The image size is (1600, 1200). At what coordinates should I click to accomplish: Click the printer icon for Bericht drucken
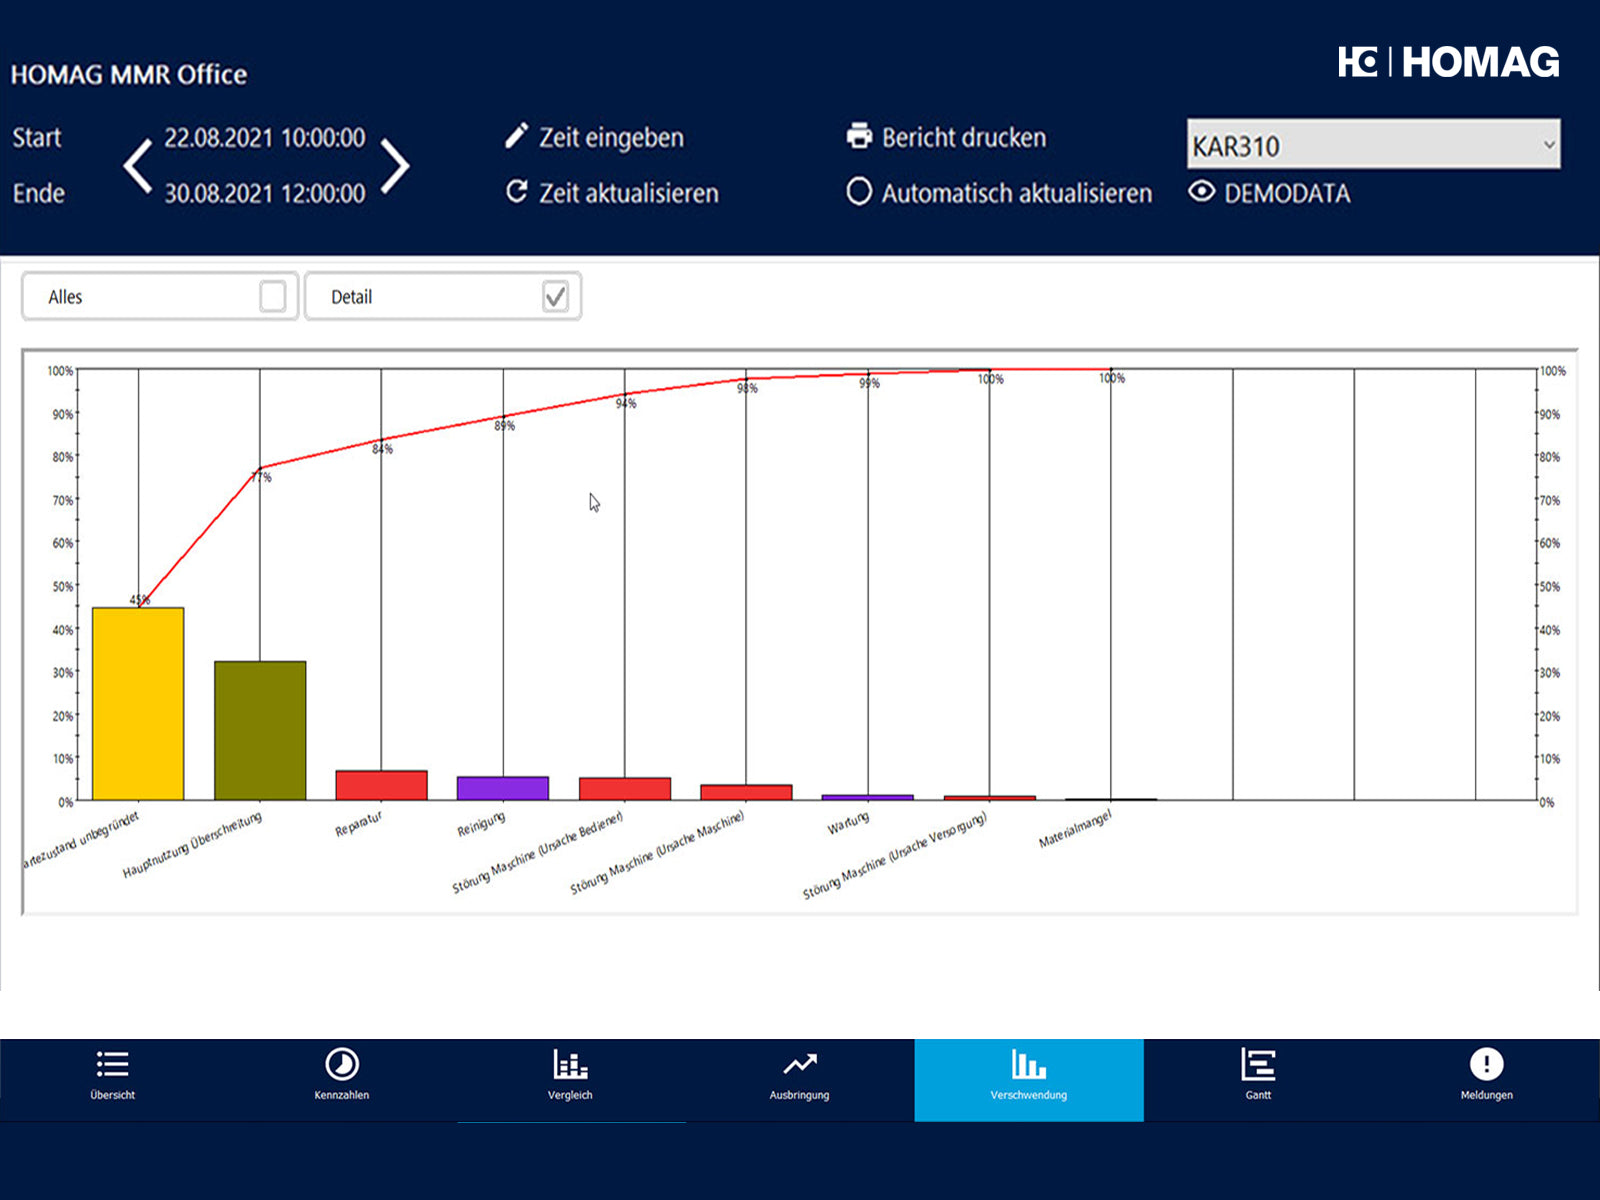(859, 136)
